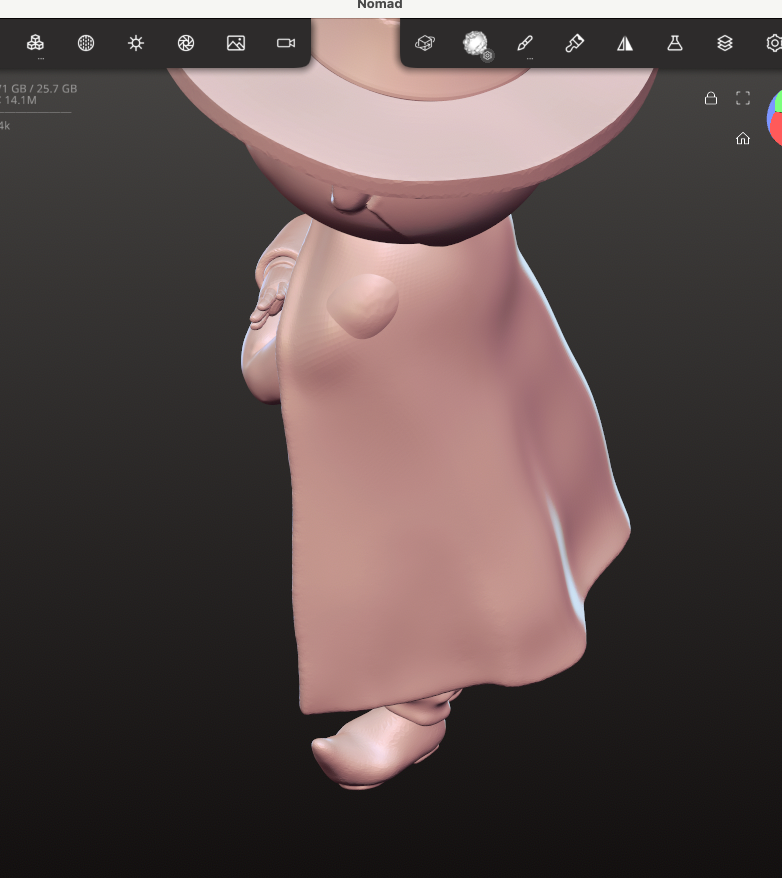Click the character's shoe on the model
Viewport: 782px width, 878px height.
point(378,748)
